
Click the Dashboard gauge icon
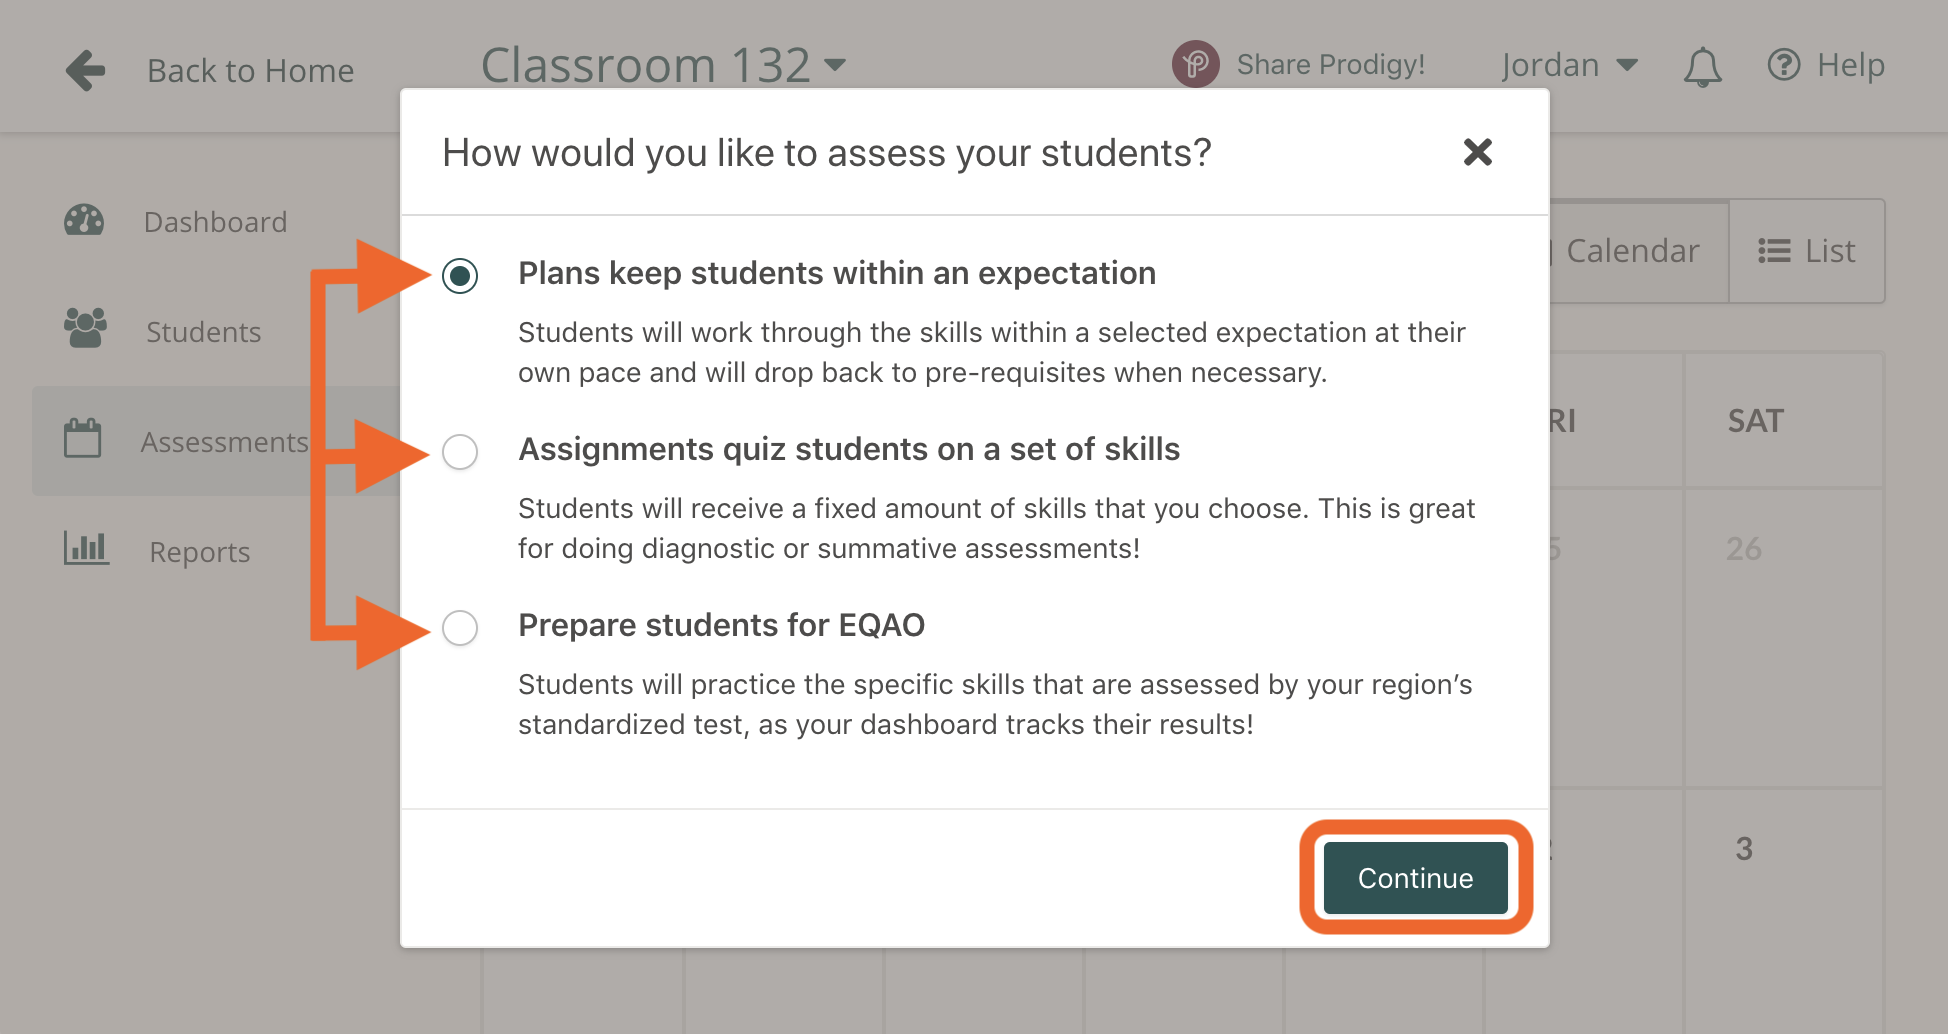click(x=84, y=221)
